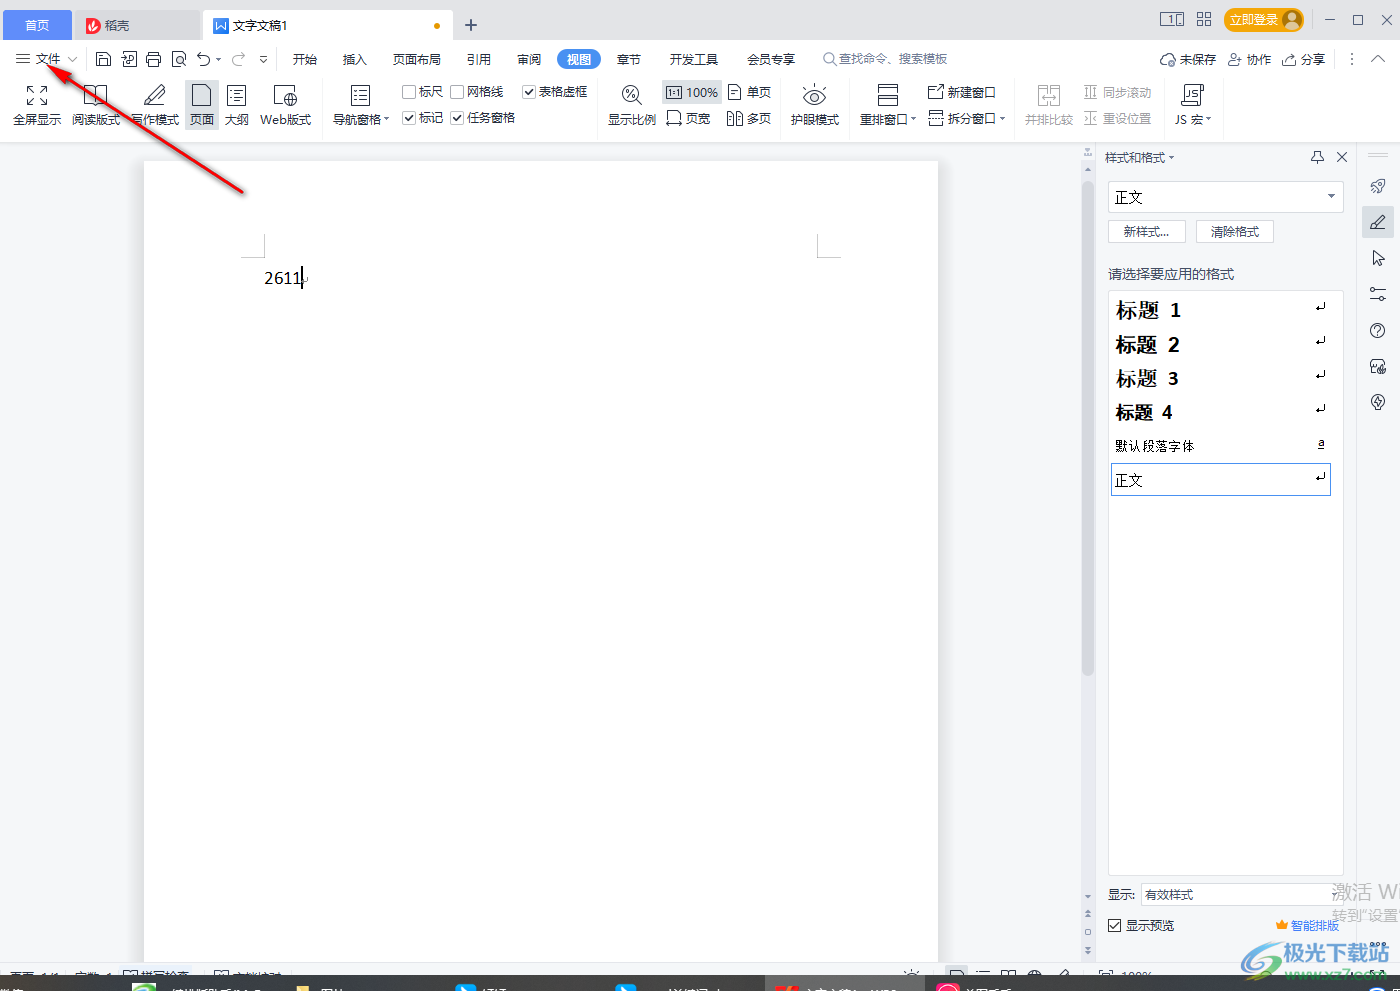Select Single page view (单页)
1400x991 pixels.
tap(750, 92)
